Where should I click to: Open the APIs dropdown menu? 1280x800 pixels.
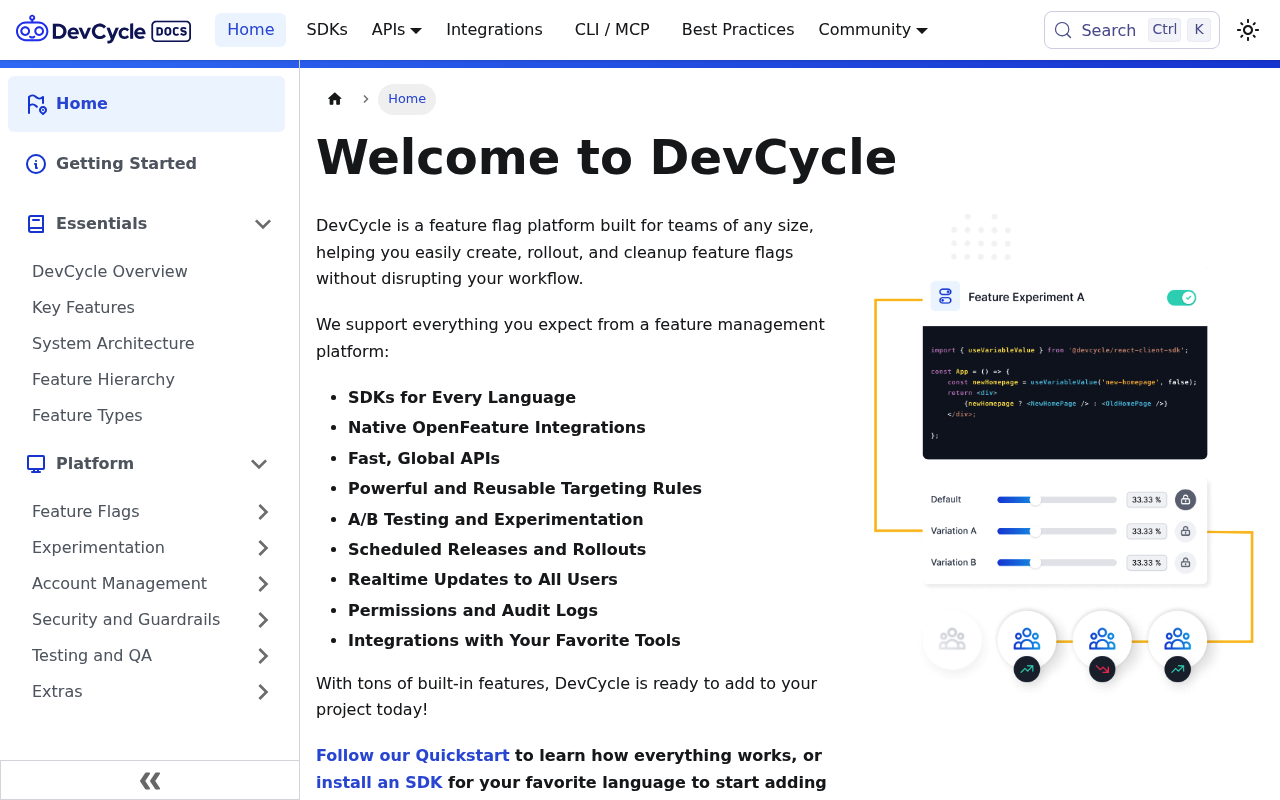tap(397, 30)
